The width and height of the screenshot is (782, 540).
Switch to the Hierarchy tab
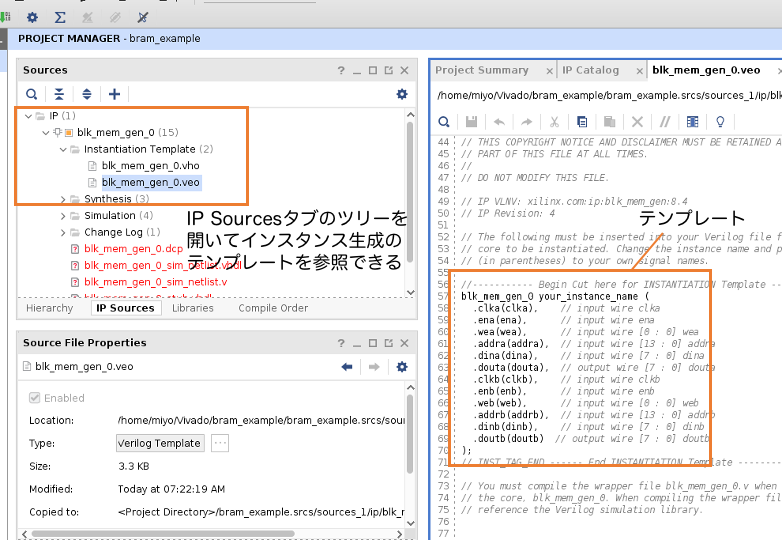pyautogui.click(x=50, y=308)
